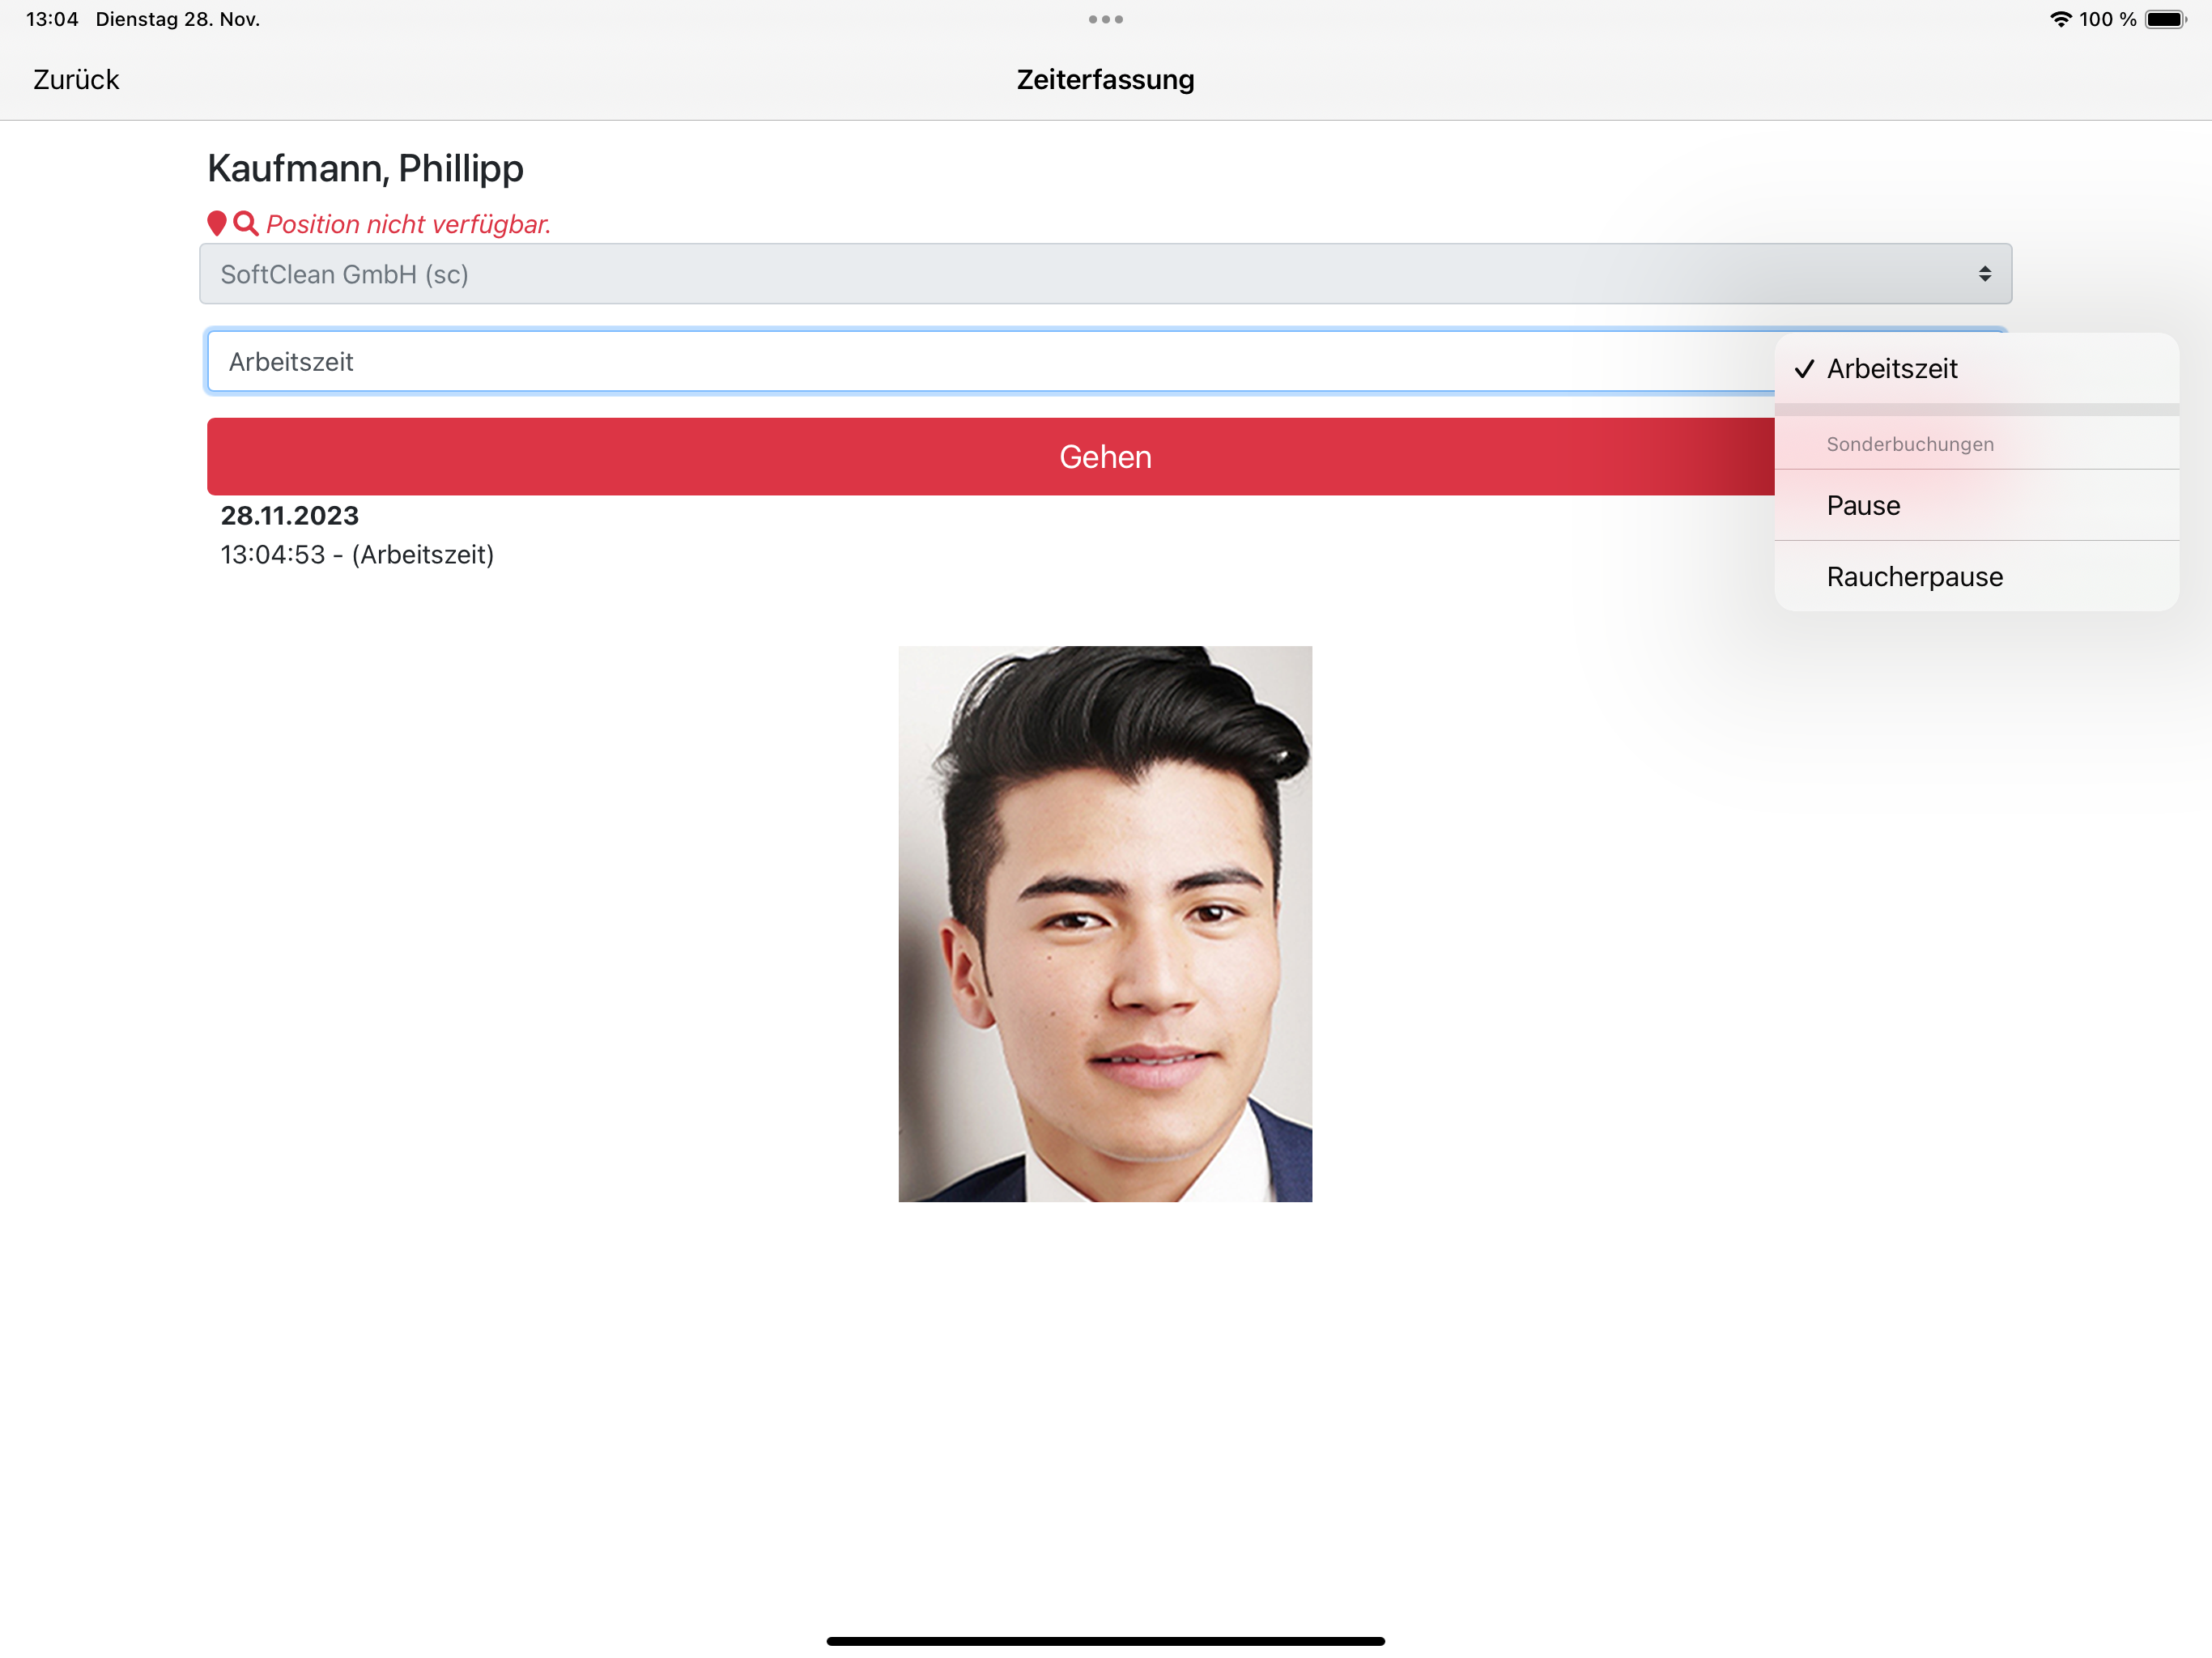Screen dimensions: 2212x1658
Task: Tap the '100 %' battery percentage
Action: tap(2107, 19)
